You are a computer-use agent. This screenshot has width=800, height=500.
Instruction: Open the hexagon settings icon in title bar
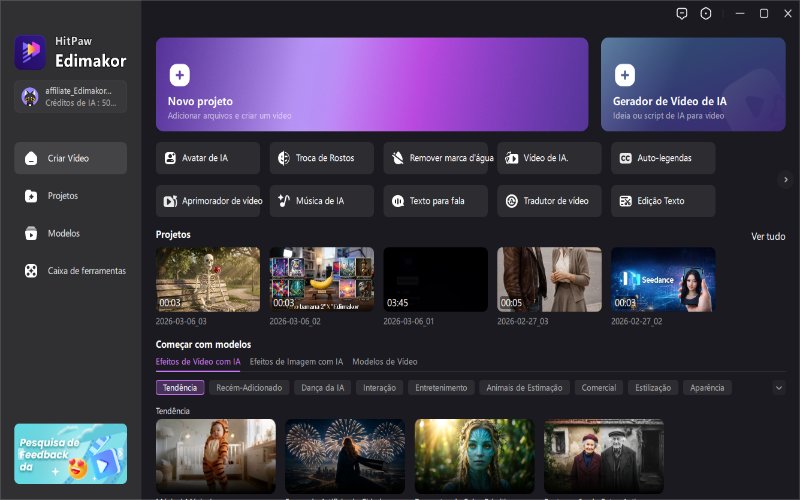click(706, 14)
